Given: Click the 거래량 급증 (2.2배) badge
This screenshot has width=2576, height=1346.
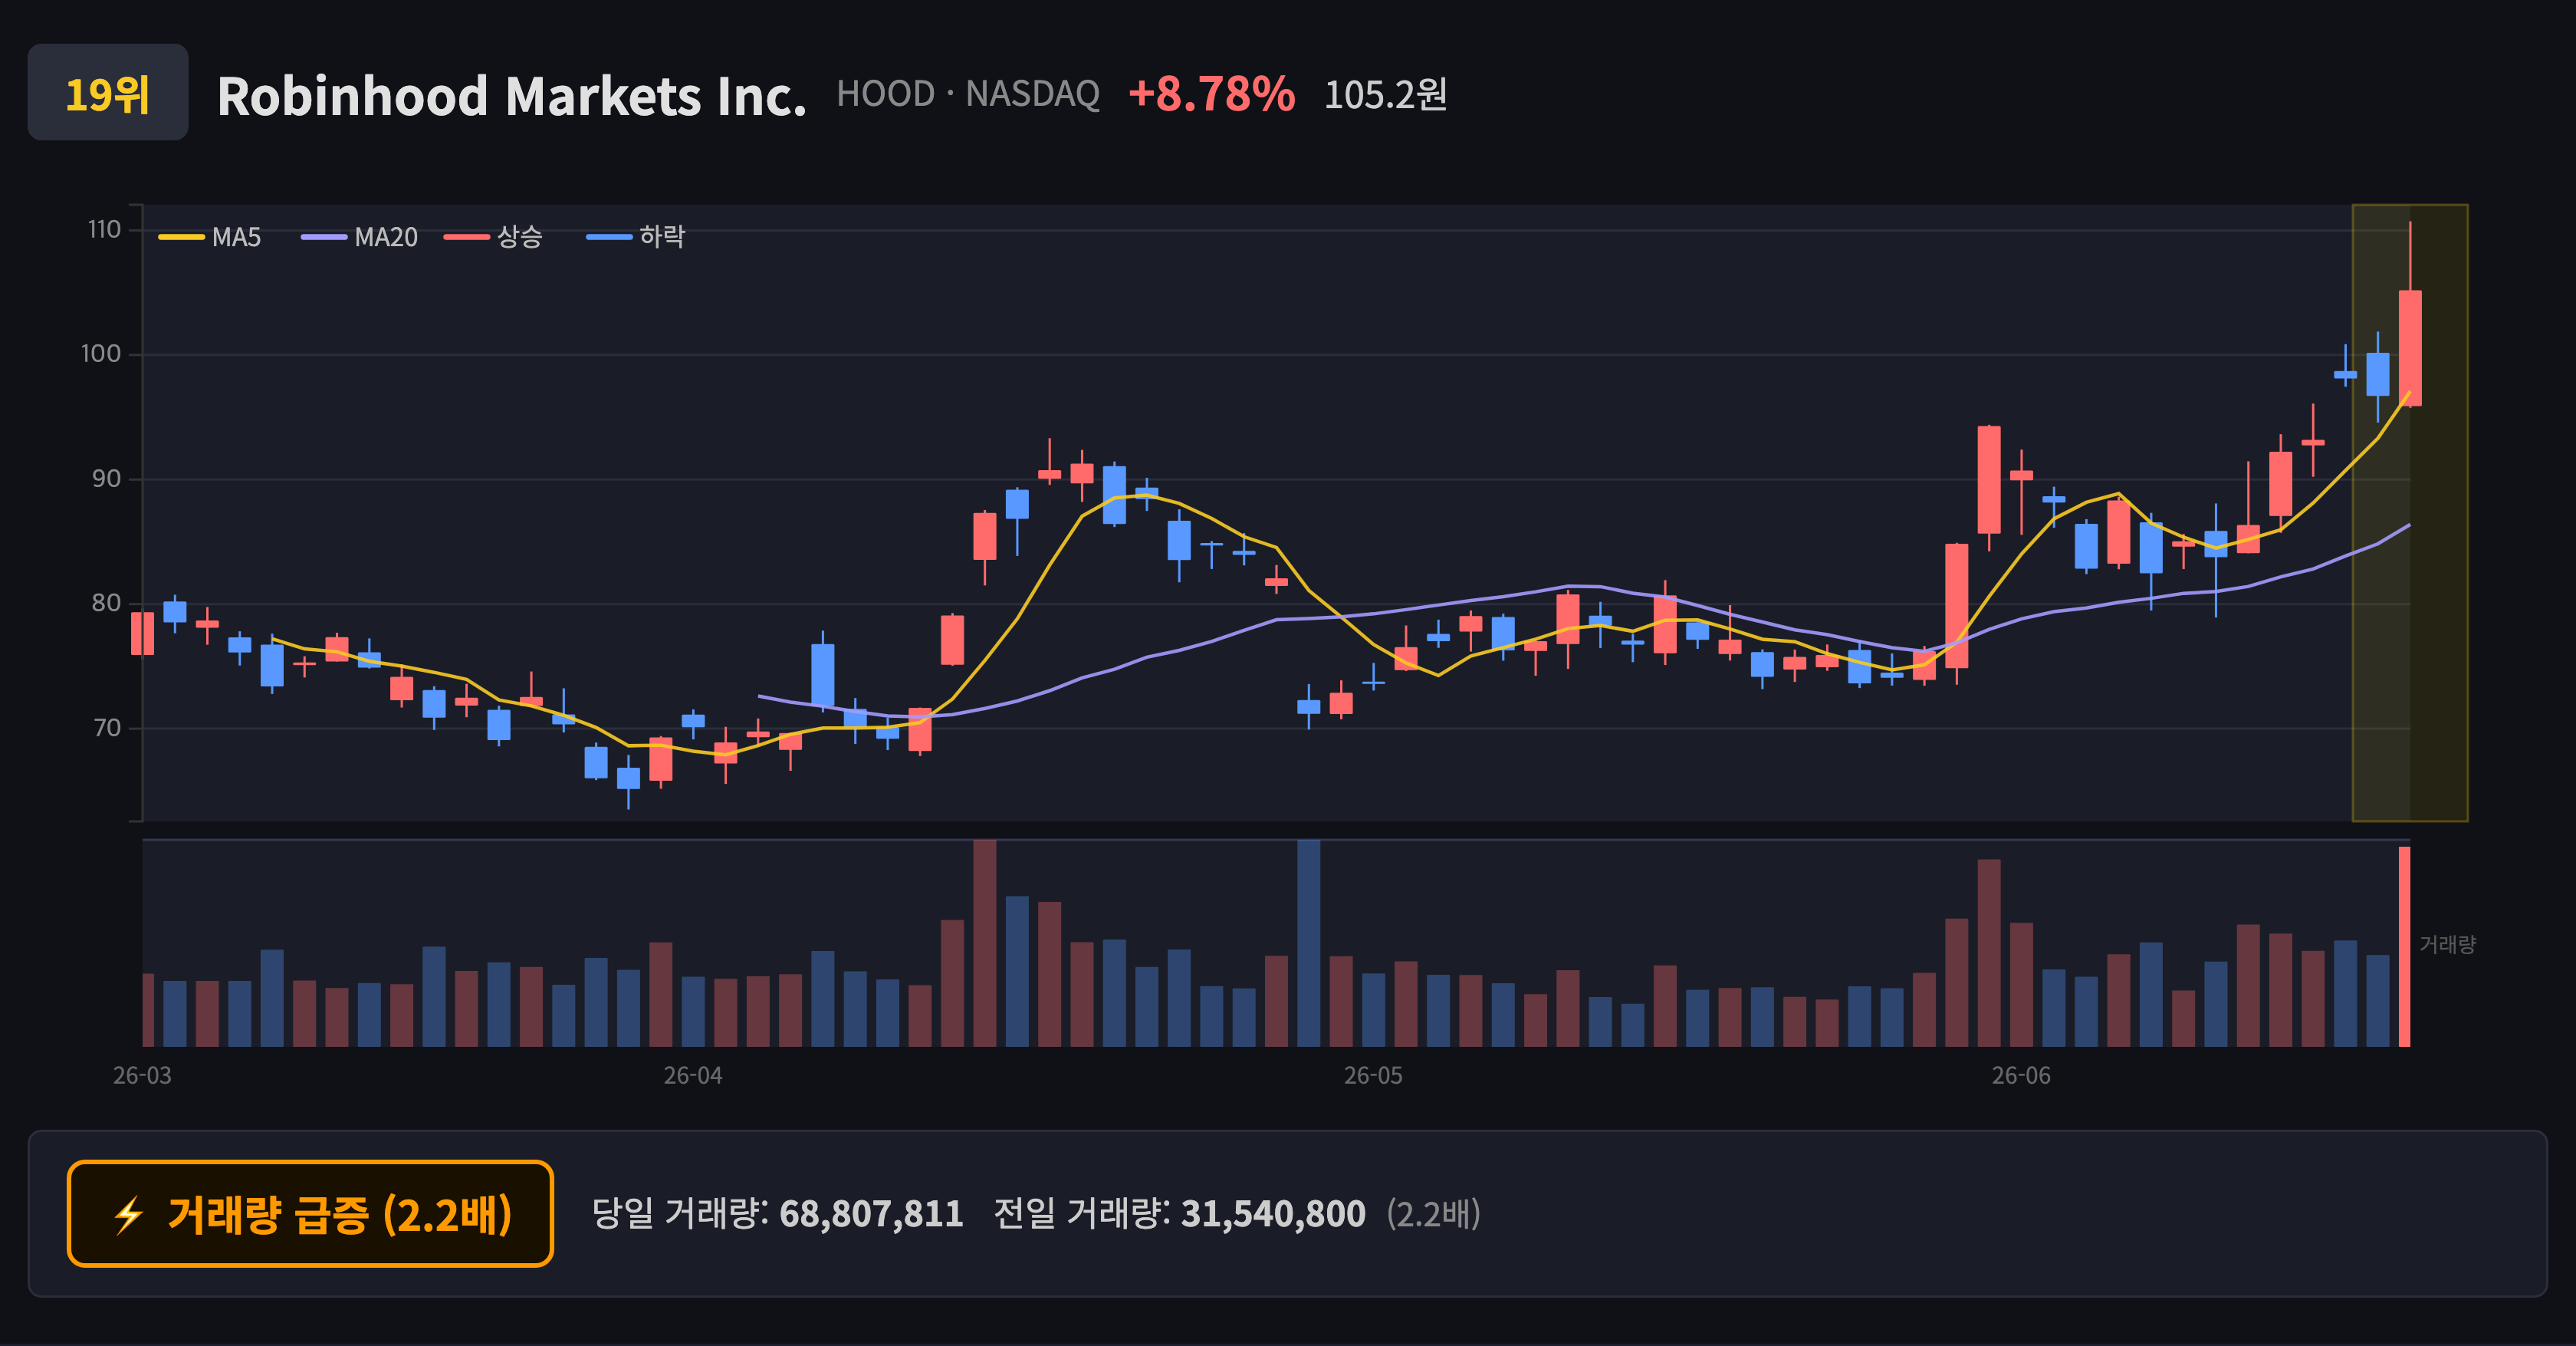Looking at the screenshot, I should pos(310,1214).
